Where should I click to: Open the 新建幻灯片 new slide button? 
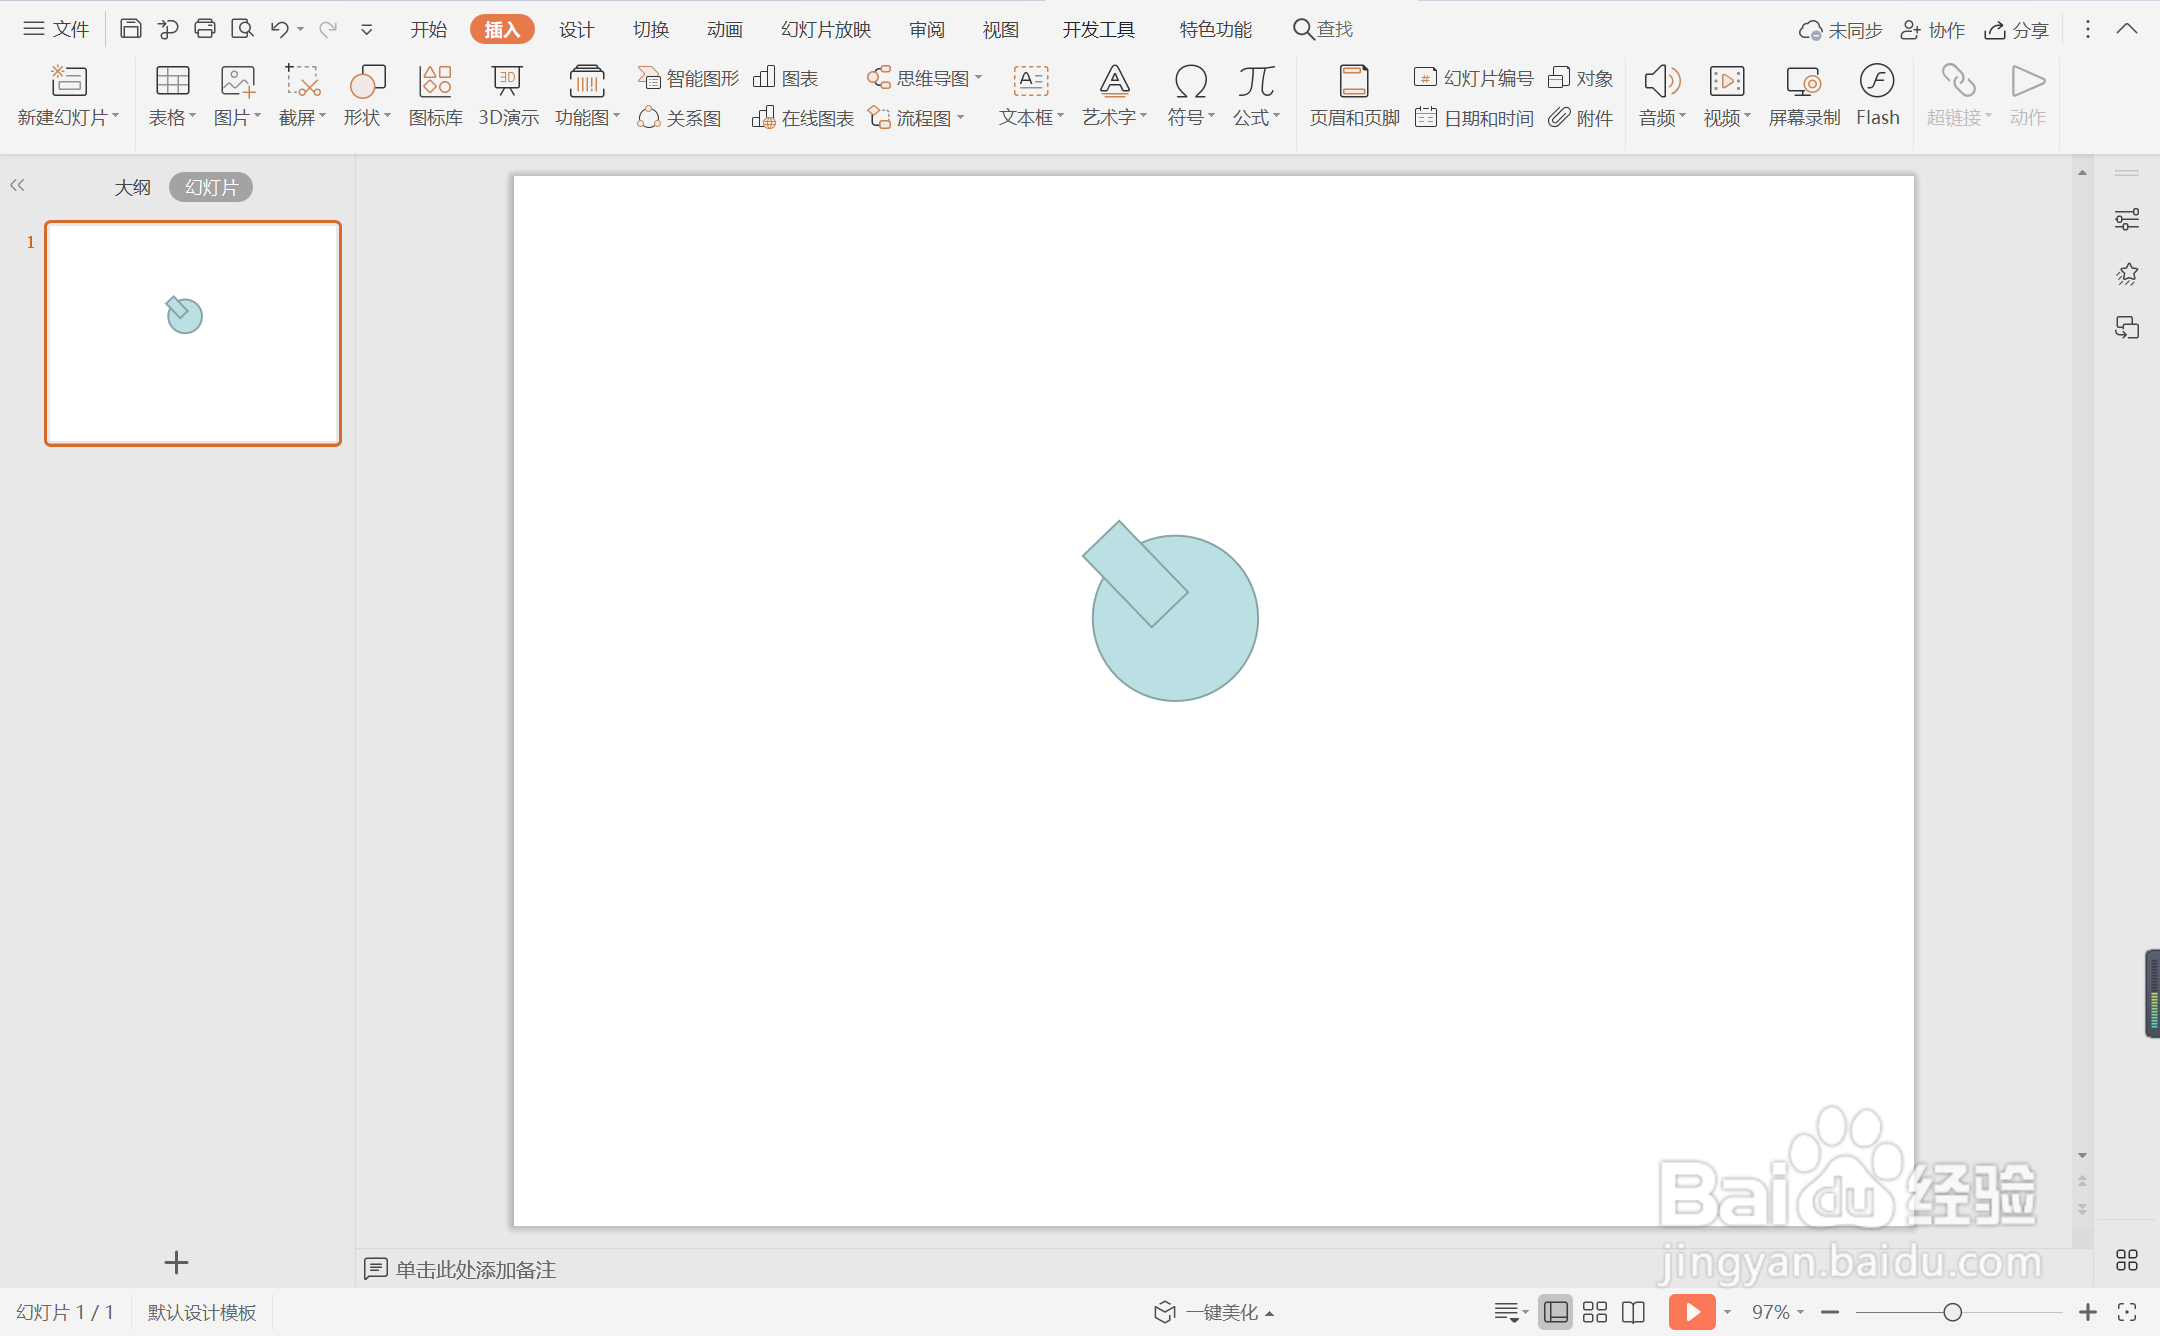click(x=68, y=96)
